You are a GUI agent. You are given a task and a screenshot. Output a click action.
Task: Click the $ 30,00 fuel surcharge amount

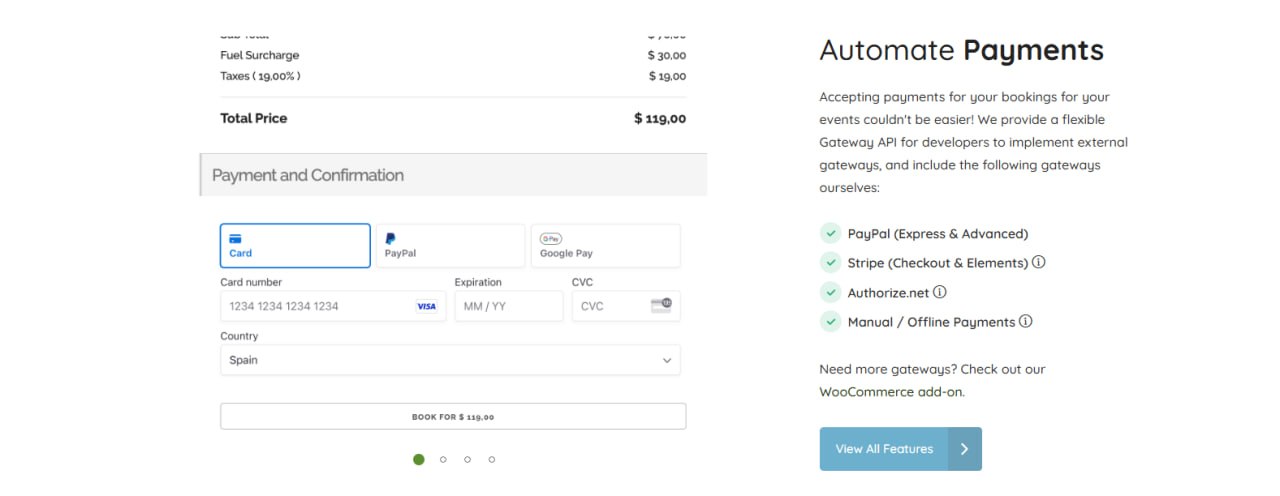click(x=667, y=55)
